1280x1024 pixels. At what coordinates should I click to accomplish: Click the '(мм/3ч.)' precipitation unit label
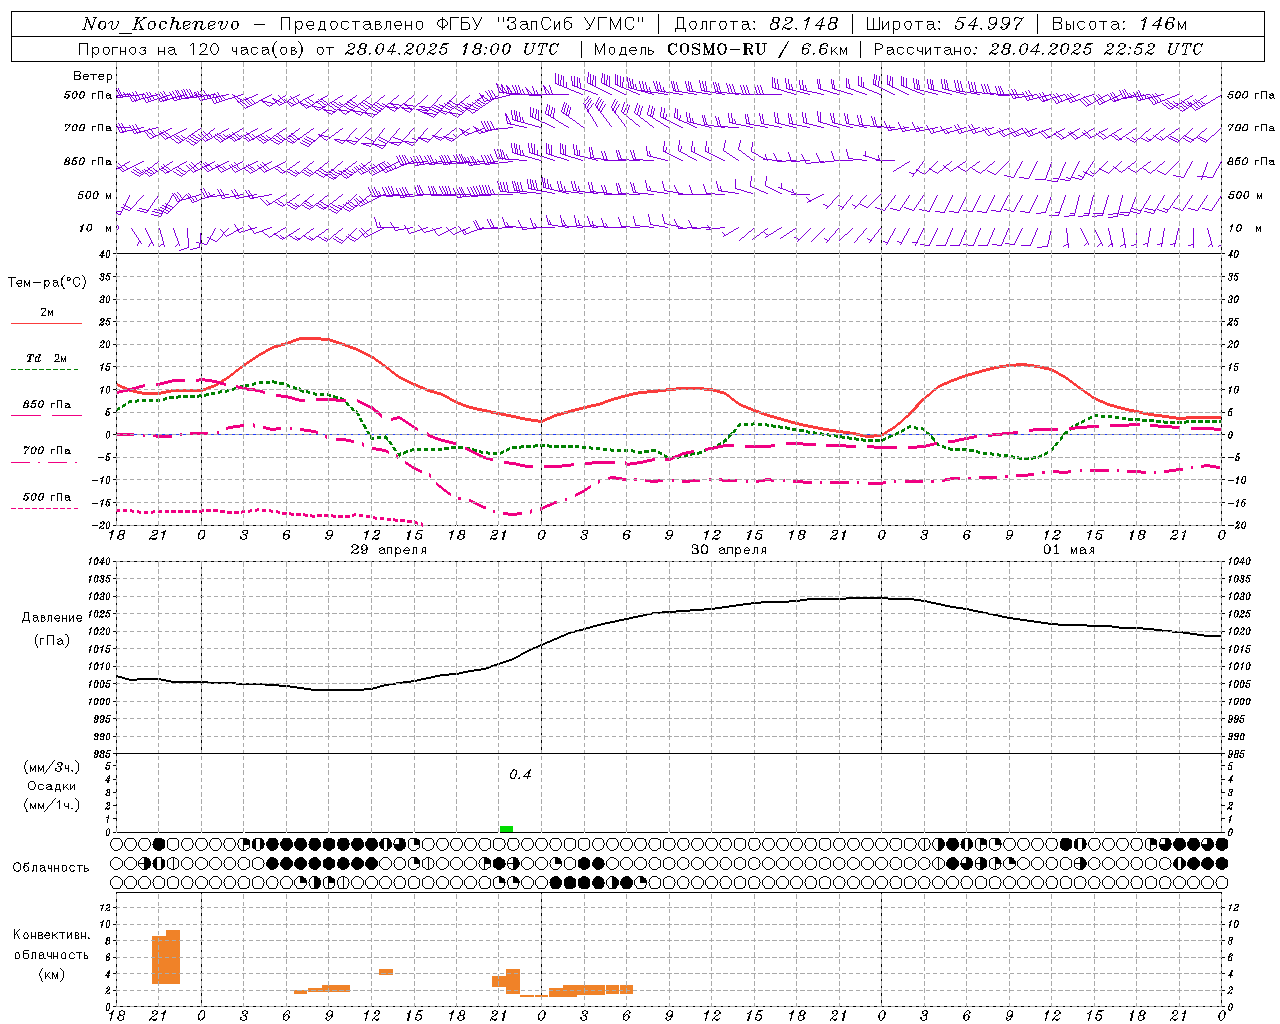[x=52, y=767]
